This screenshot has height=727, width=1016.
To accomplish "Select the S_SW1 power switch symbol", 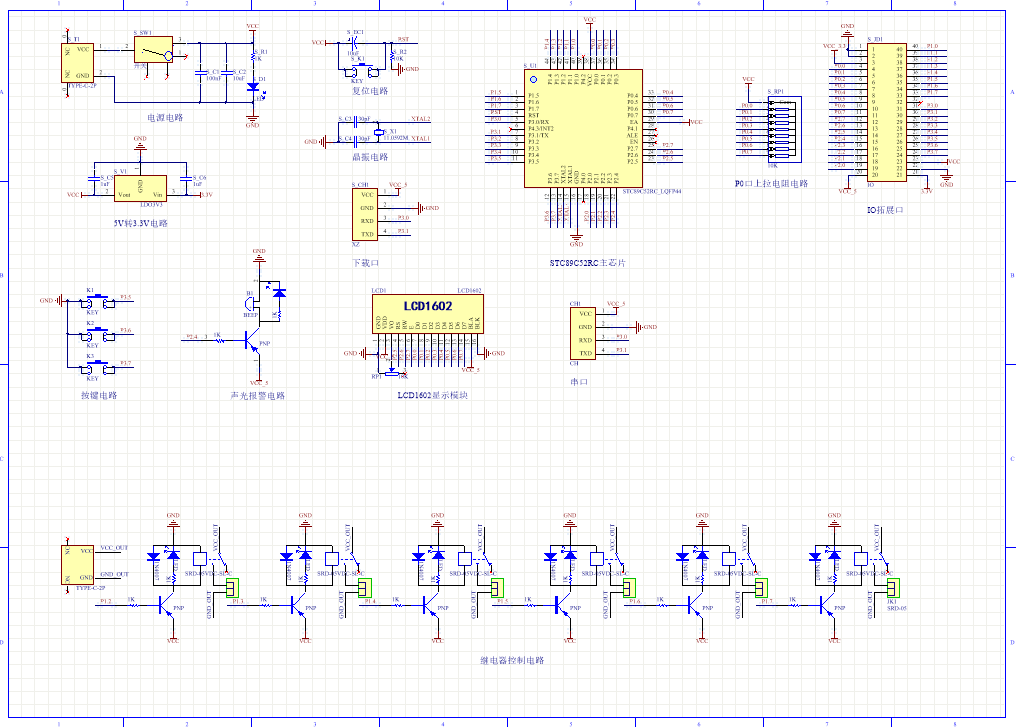I will pyautogui.click(x=153, y=52).
